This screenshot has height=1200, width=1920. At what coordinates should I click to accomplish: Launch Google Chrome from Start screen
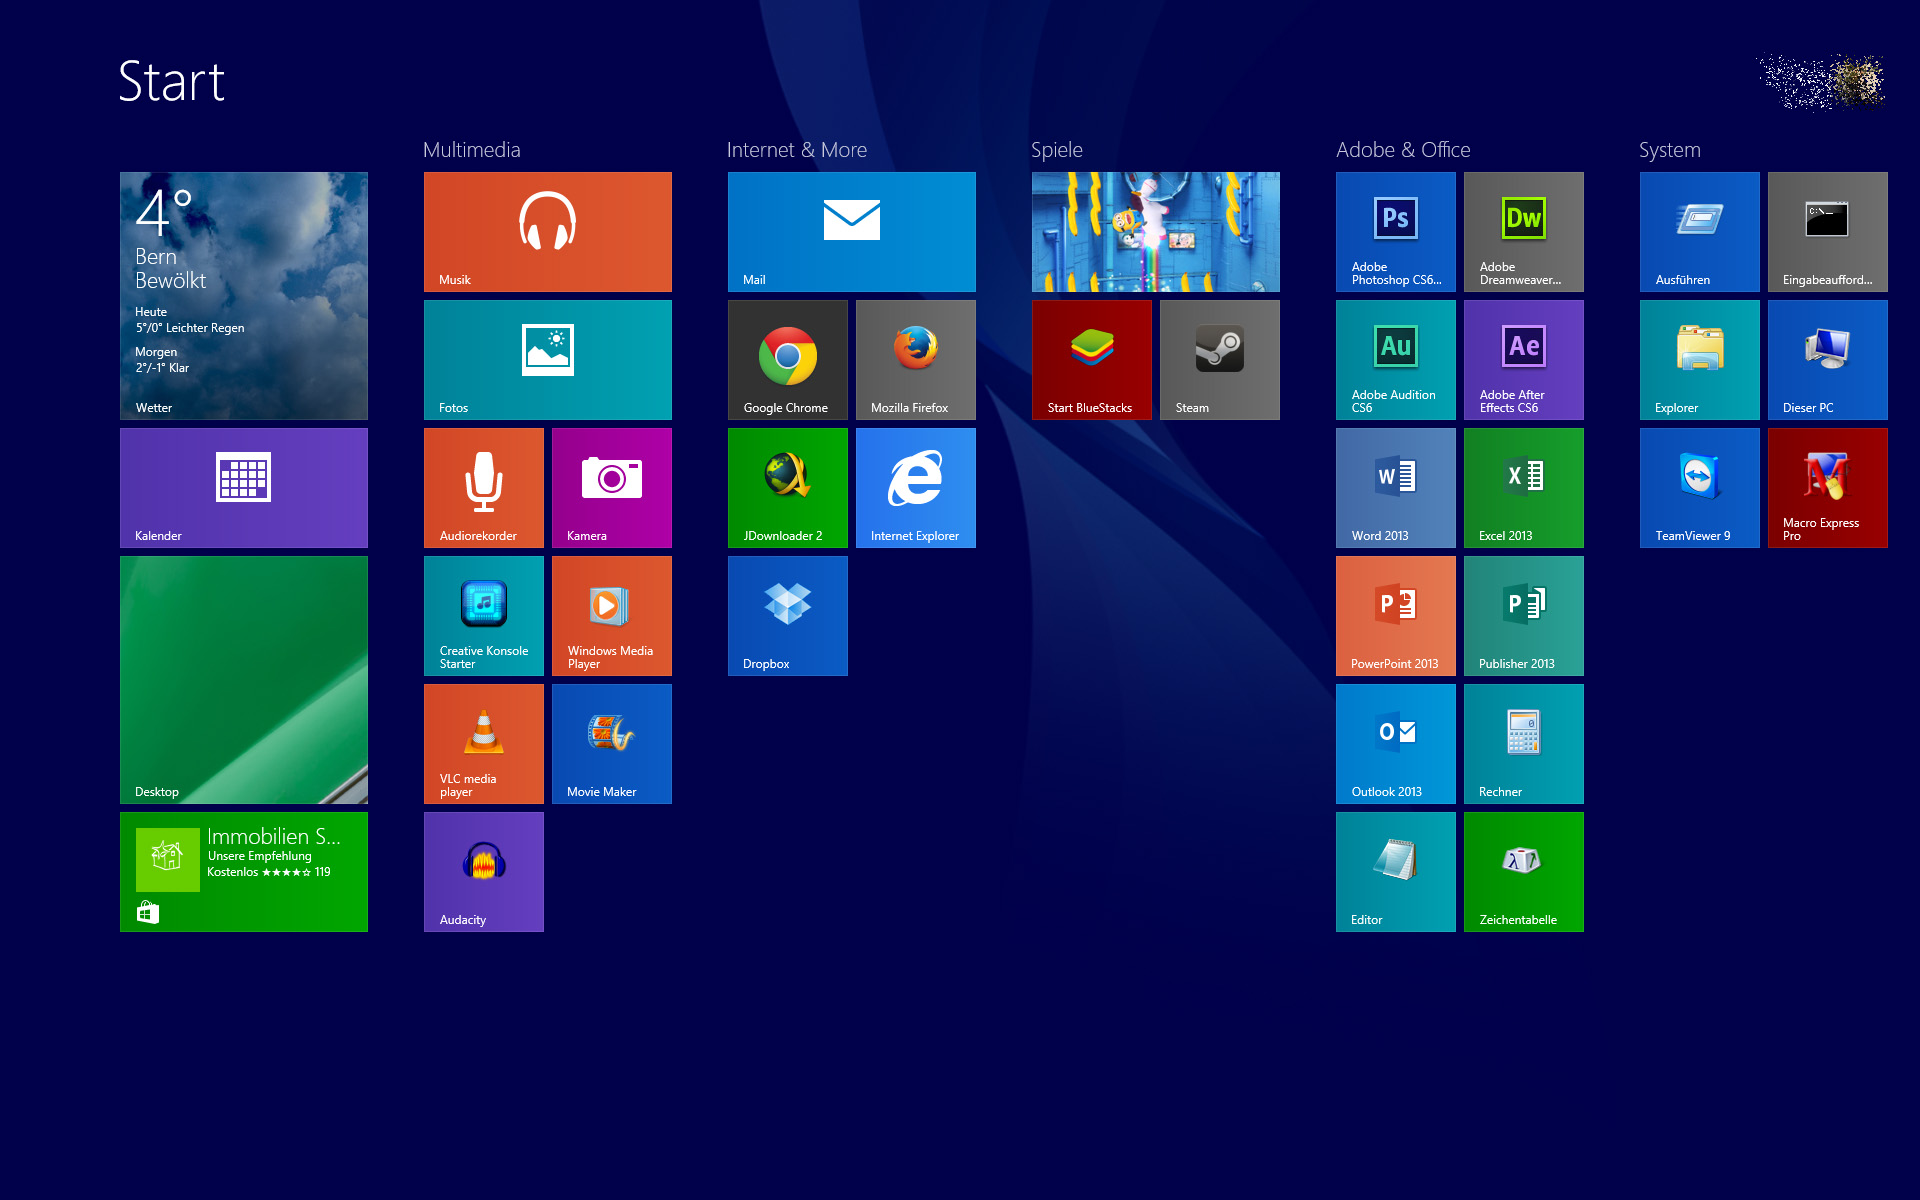coord(787,360)
